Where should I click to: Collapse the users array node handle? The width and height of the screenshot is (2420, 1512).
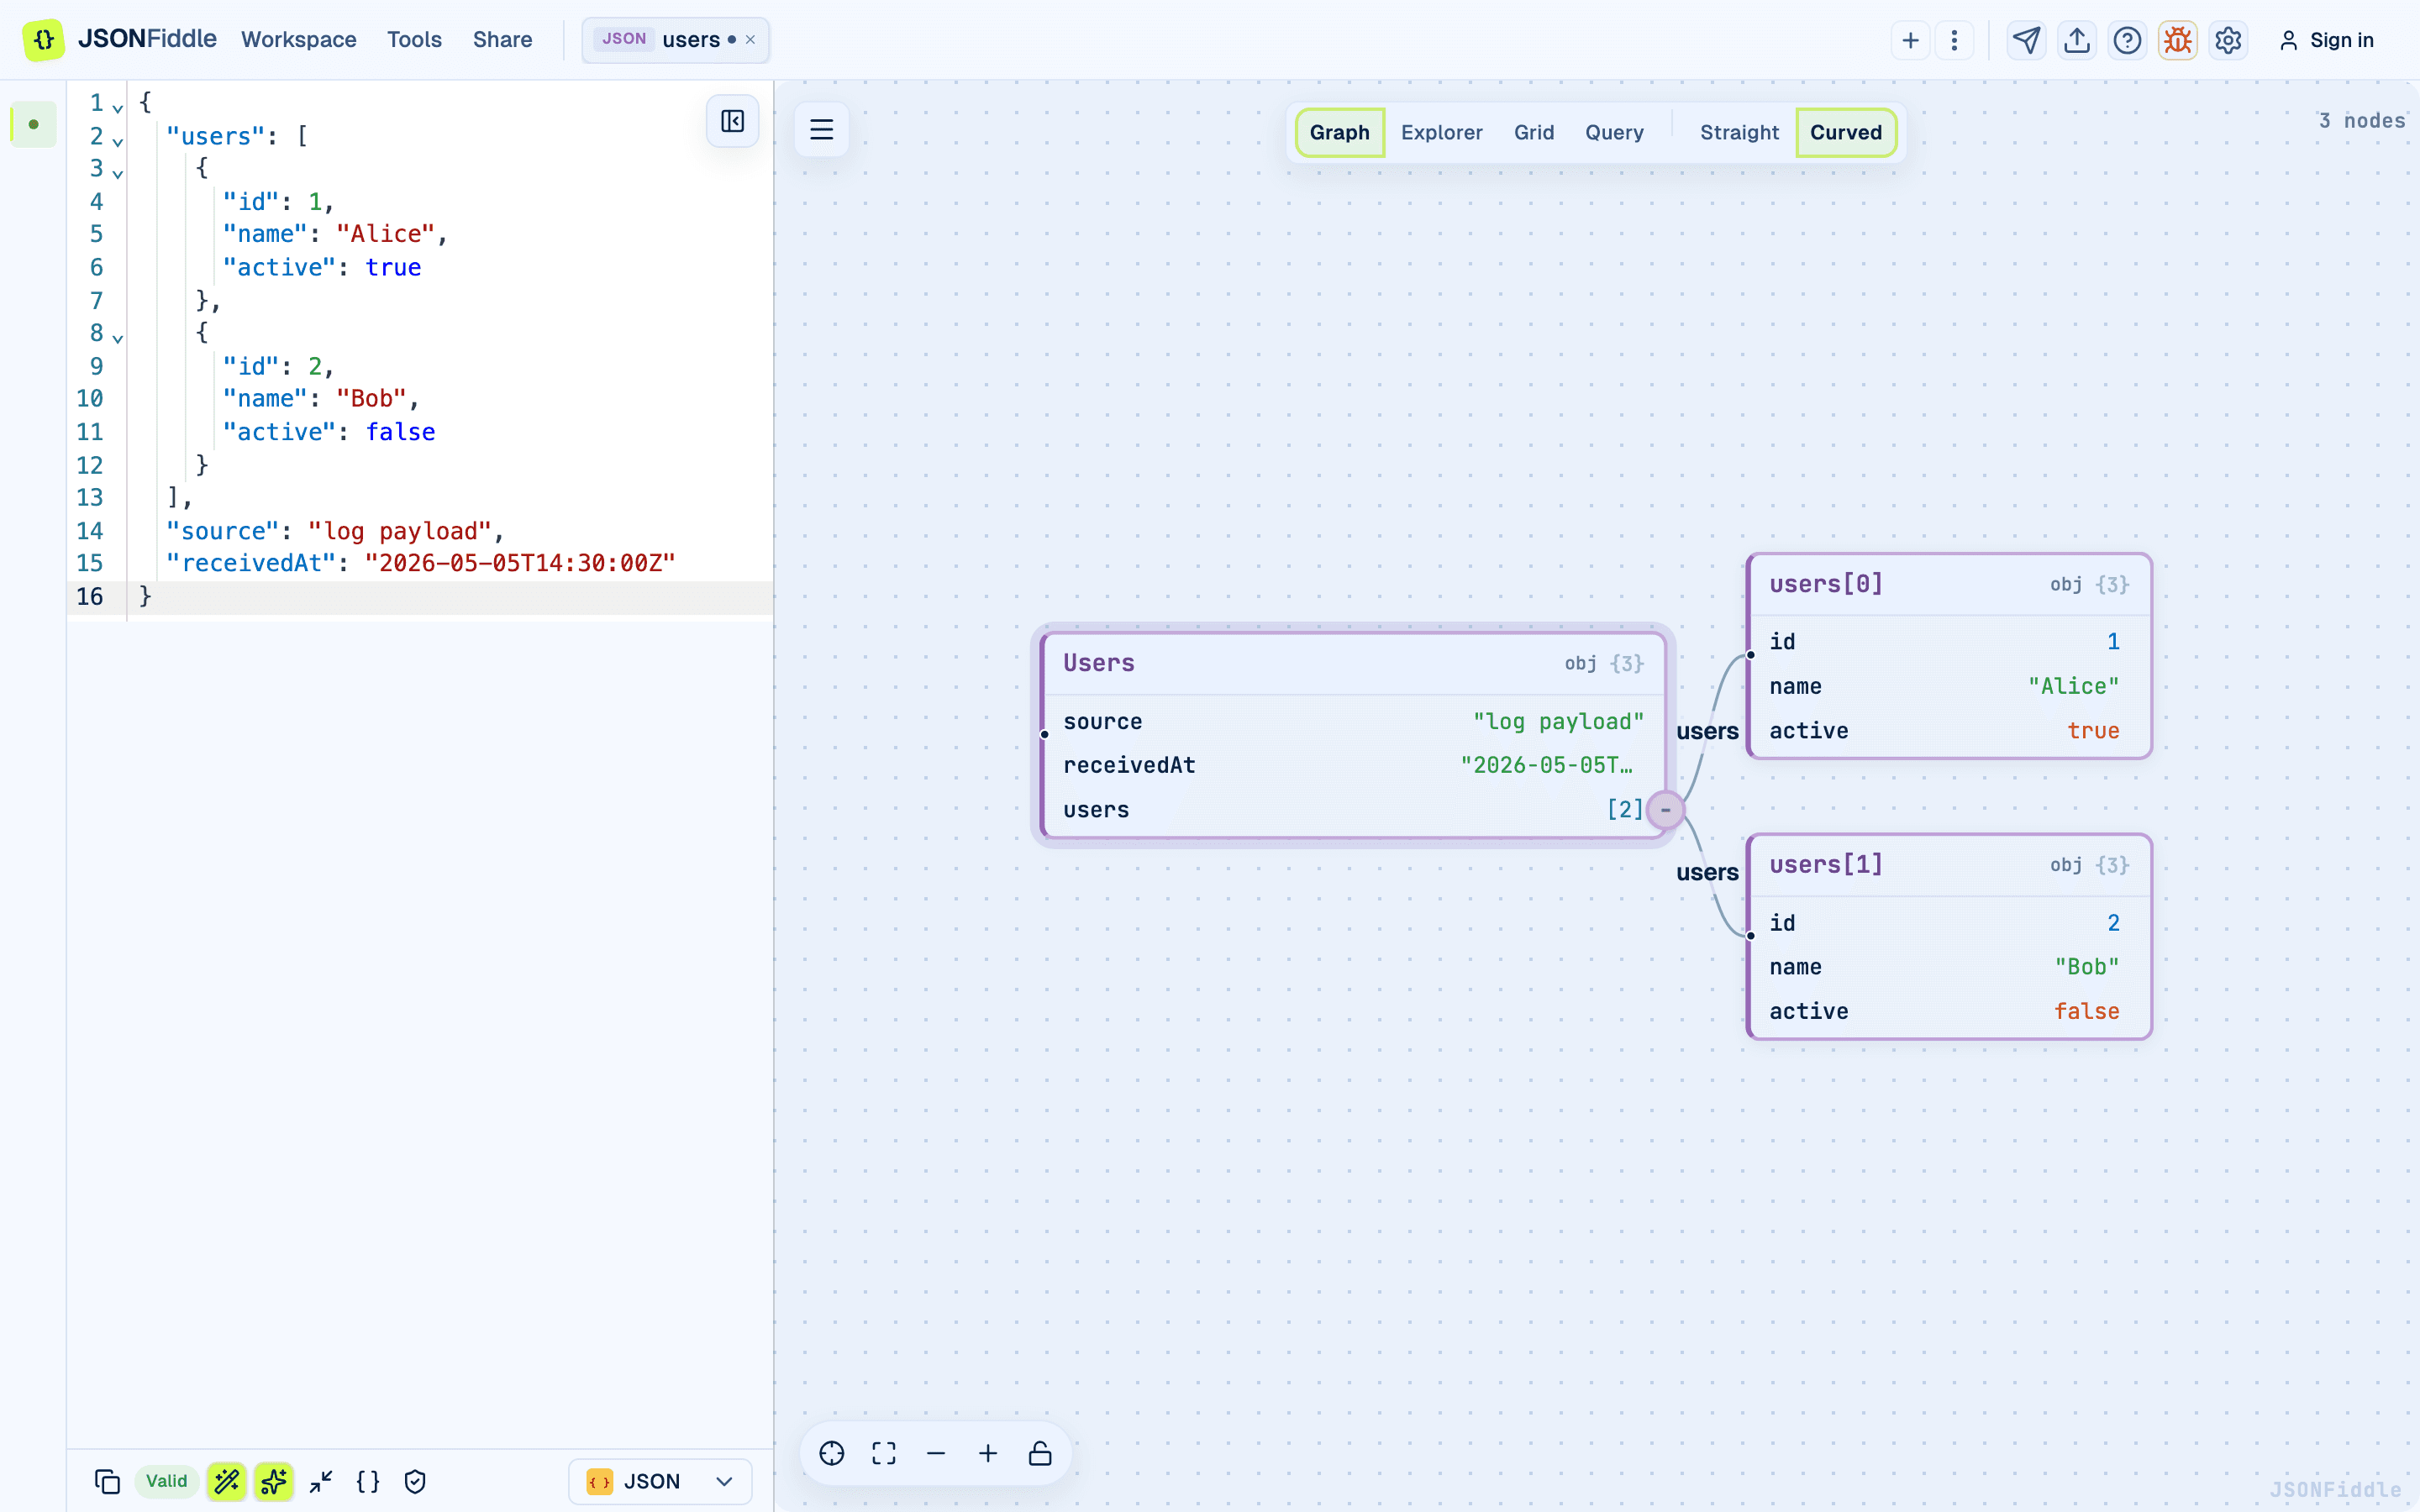point(1665,809)
